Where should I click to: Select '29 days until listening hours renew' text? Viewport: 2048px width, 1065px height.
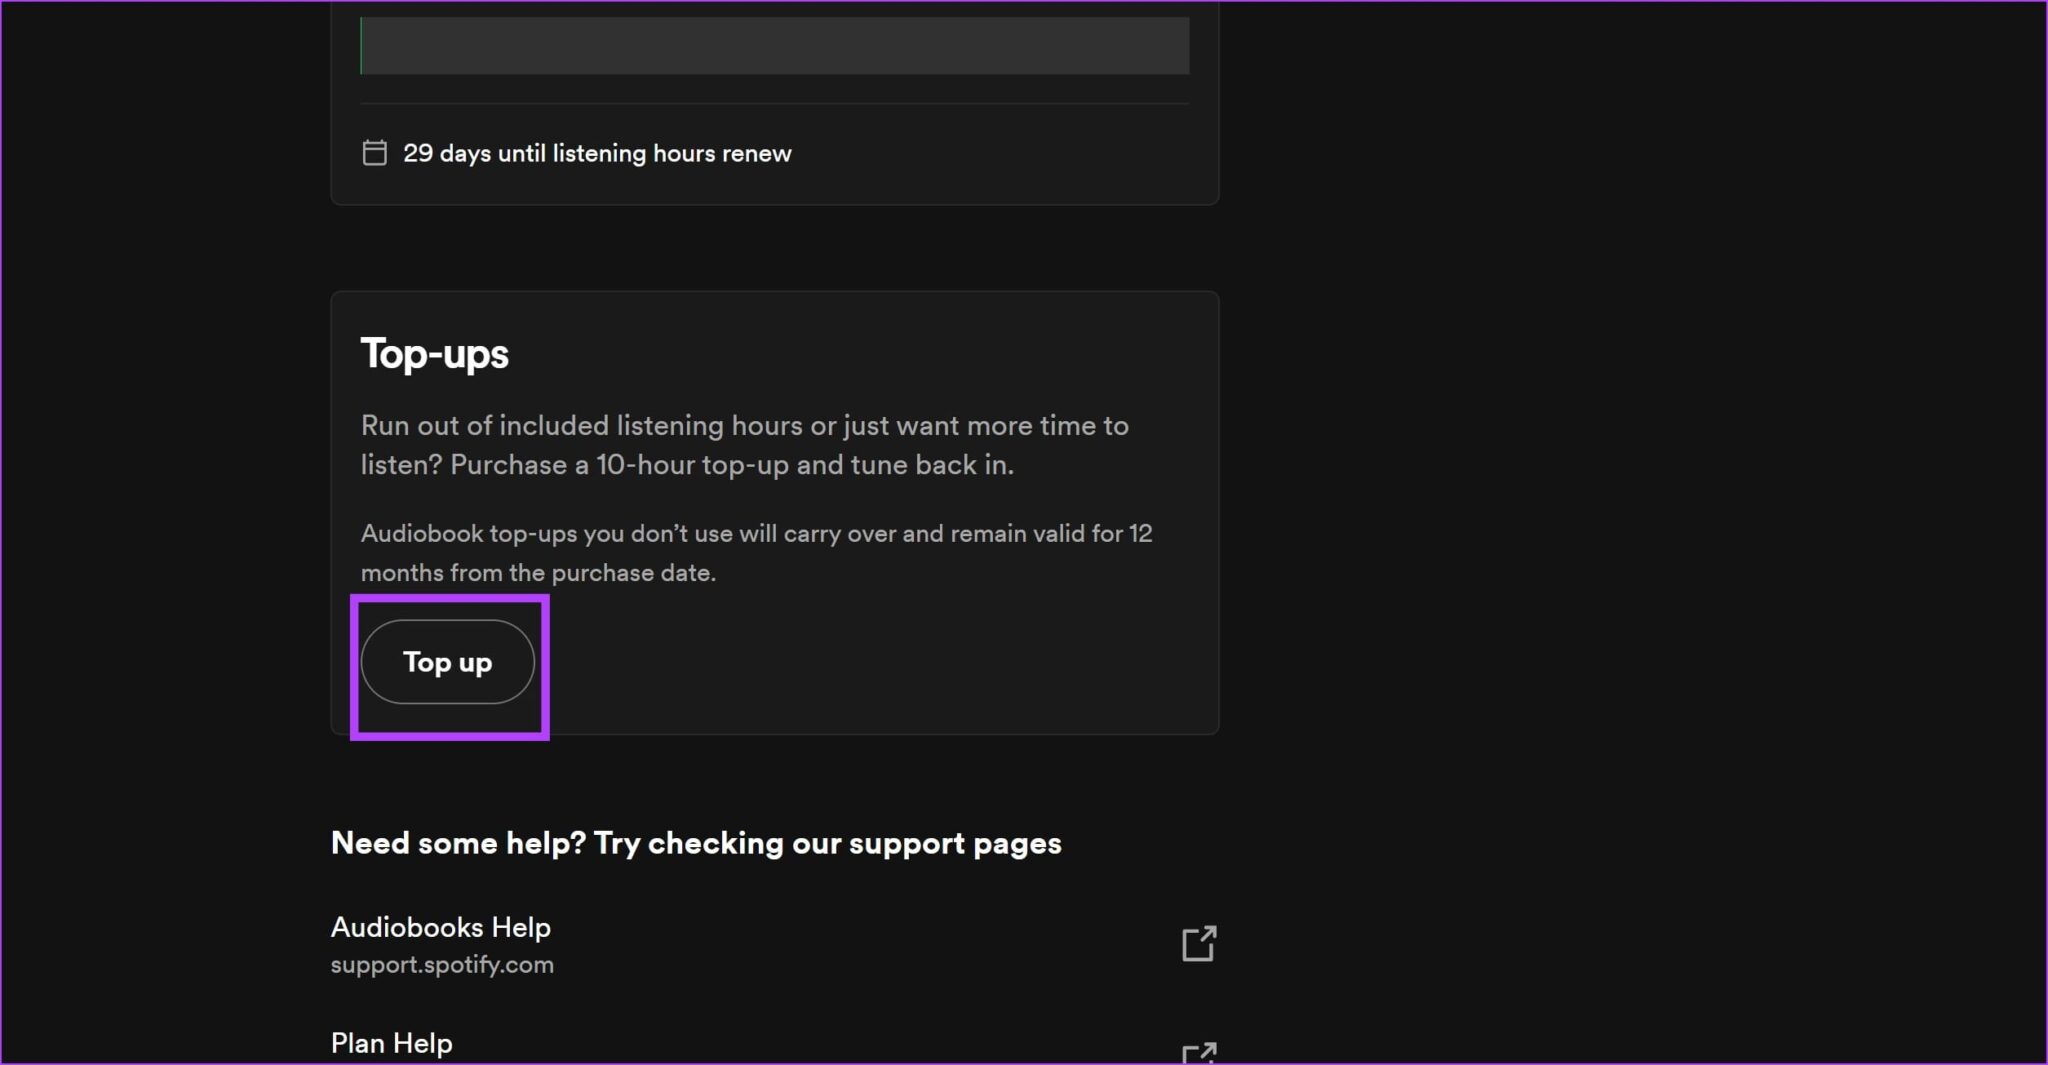(x=597, y=153)
